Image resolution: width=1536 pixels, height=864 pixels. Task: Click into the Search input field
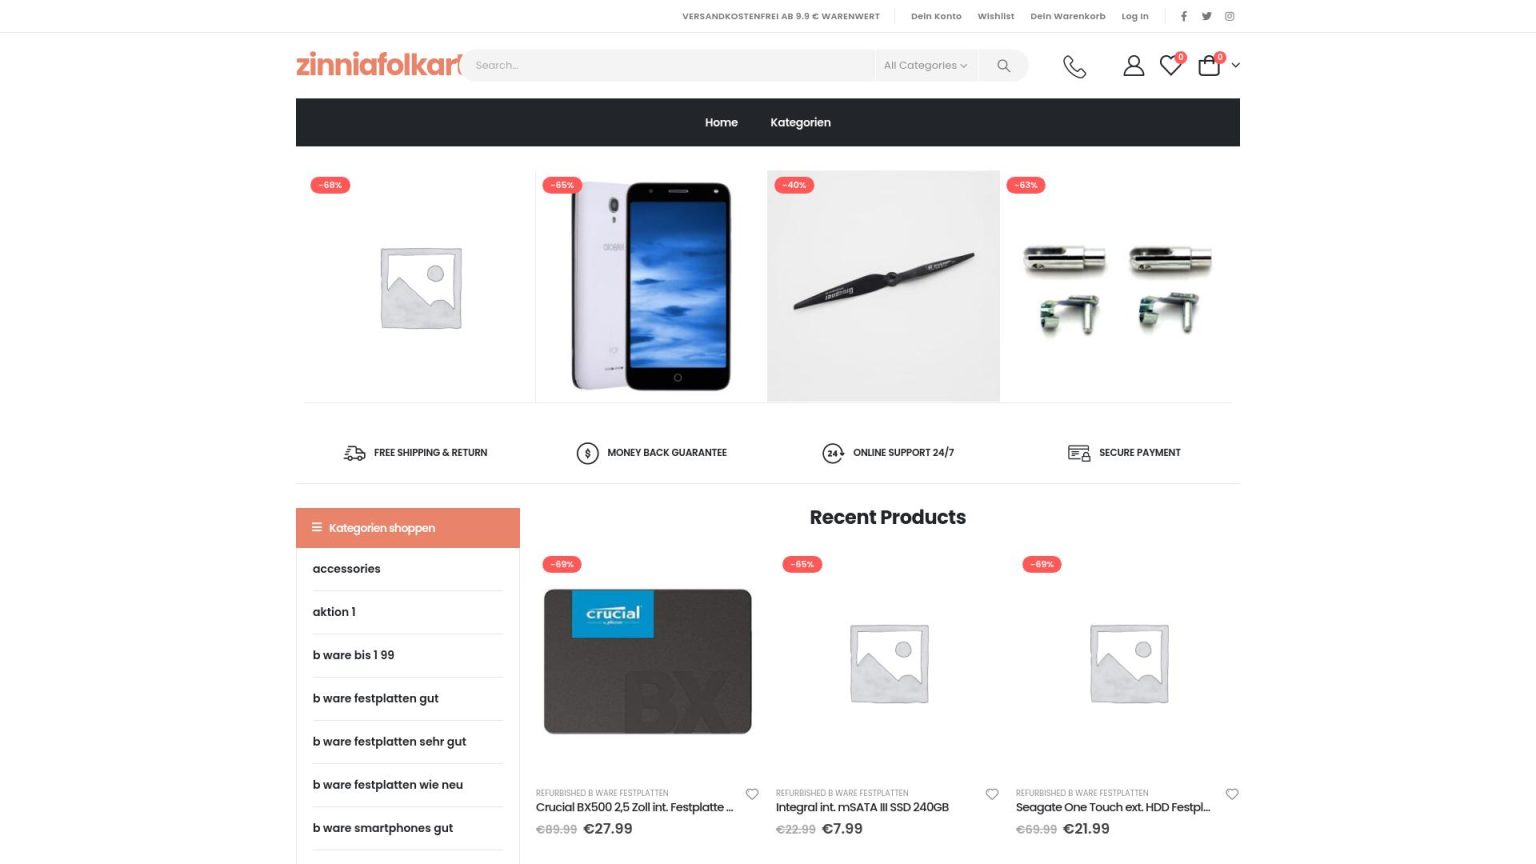pyautogui.click(x=666, y=66)
